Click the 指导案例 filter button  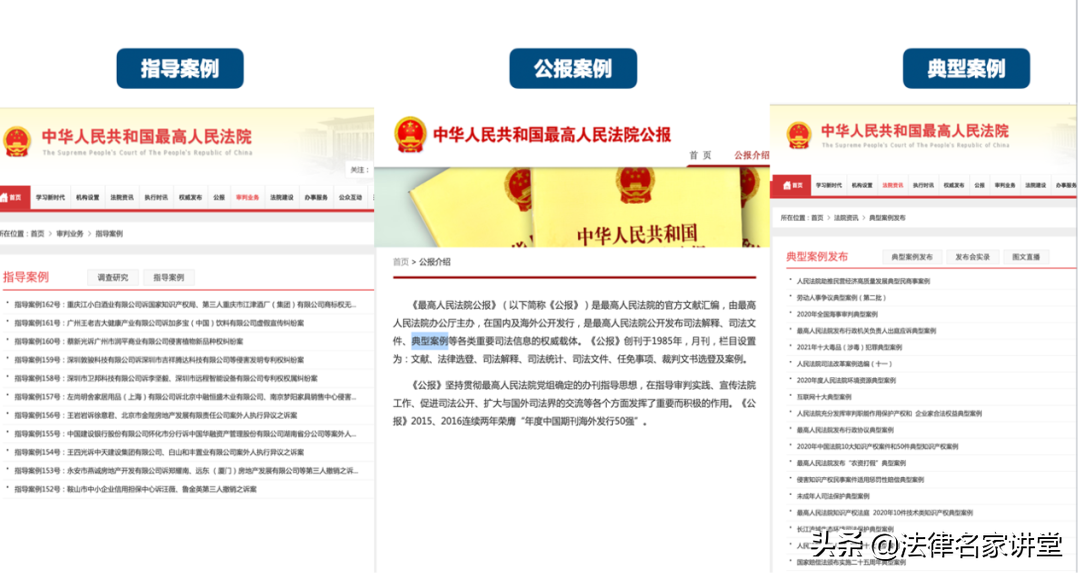point(170,277)
